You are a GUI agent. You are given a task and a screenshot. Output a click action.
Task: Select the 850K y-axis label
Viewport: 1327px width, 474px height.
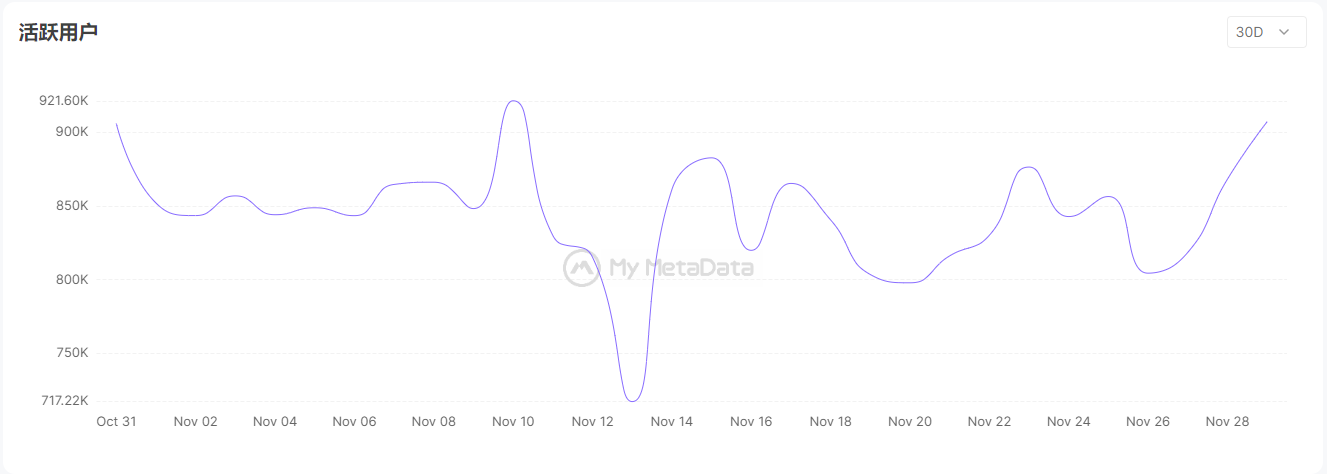point(72,206)
